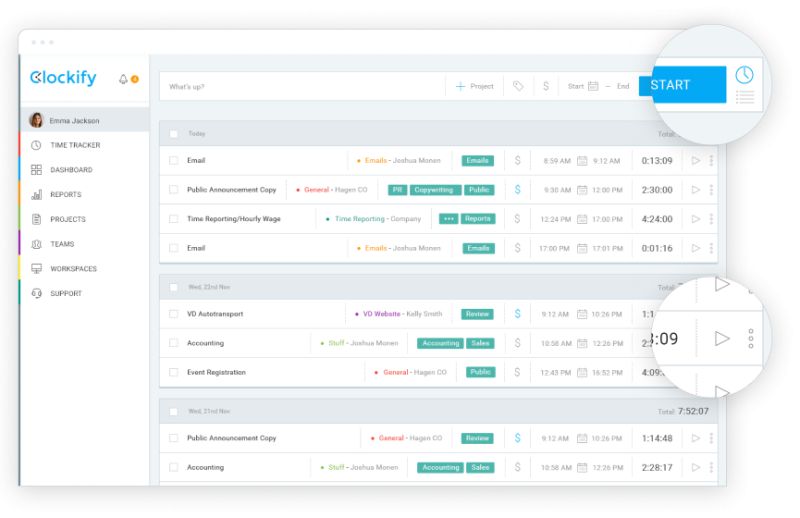Viewport: 800px width, 518px height.
Task: Select all entries for Today
Action: click(x=174, y=134)
